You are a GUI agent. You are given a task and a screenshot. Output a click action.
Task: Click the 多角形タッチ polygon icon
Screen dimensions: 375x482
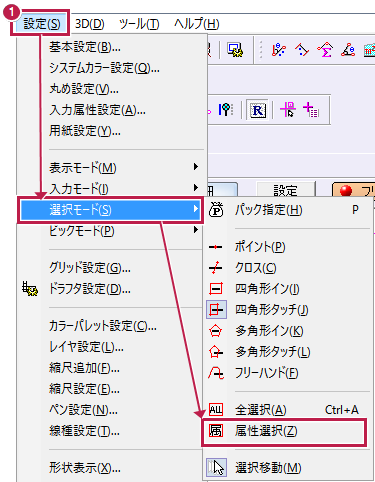point(216,352)
